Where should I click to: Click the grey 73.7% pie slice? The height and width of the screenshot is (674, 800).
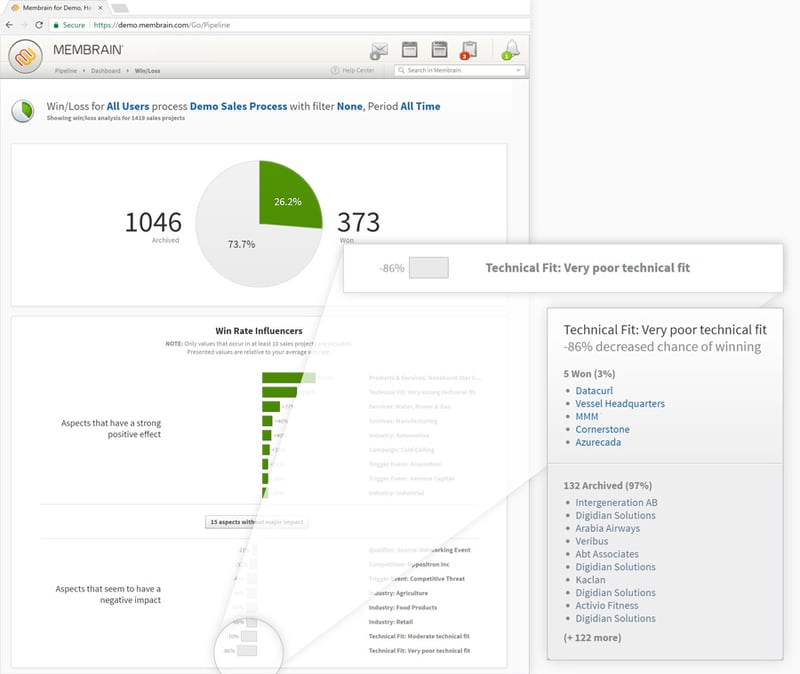[240, 245]
